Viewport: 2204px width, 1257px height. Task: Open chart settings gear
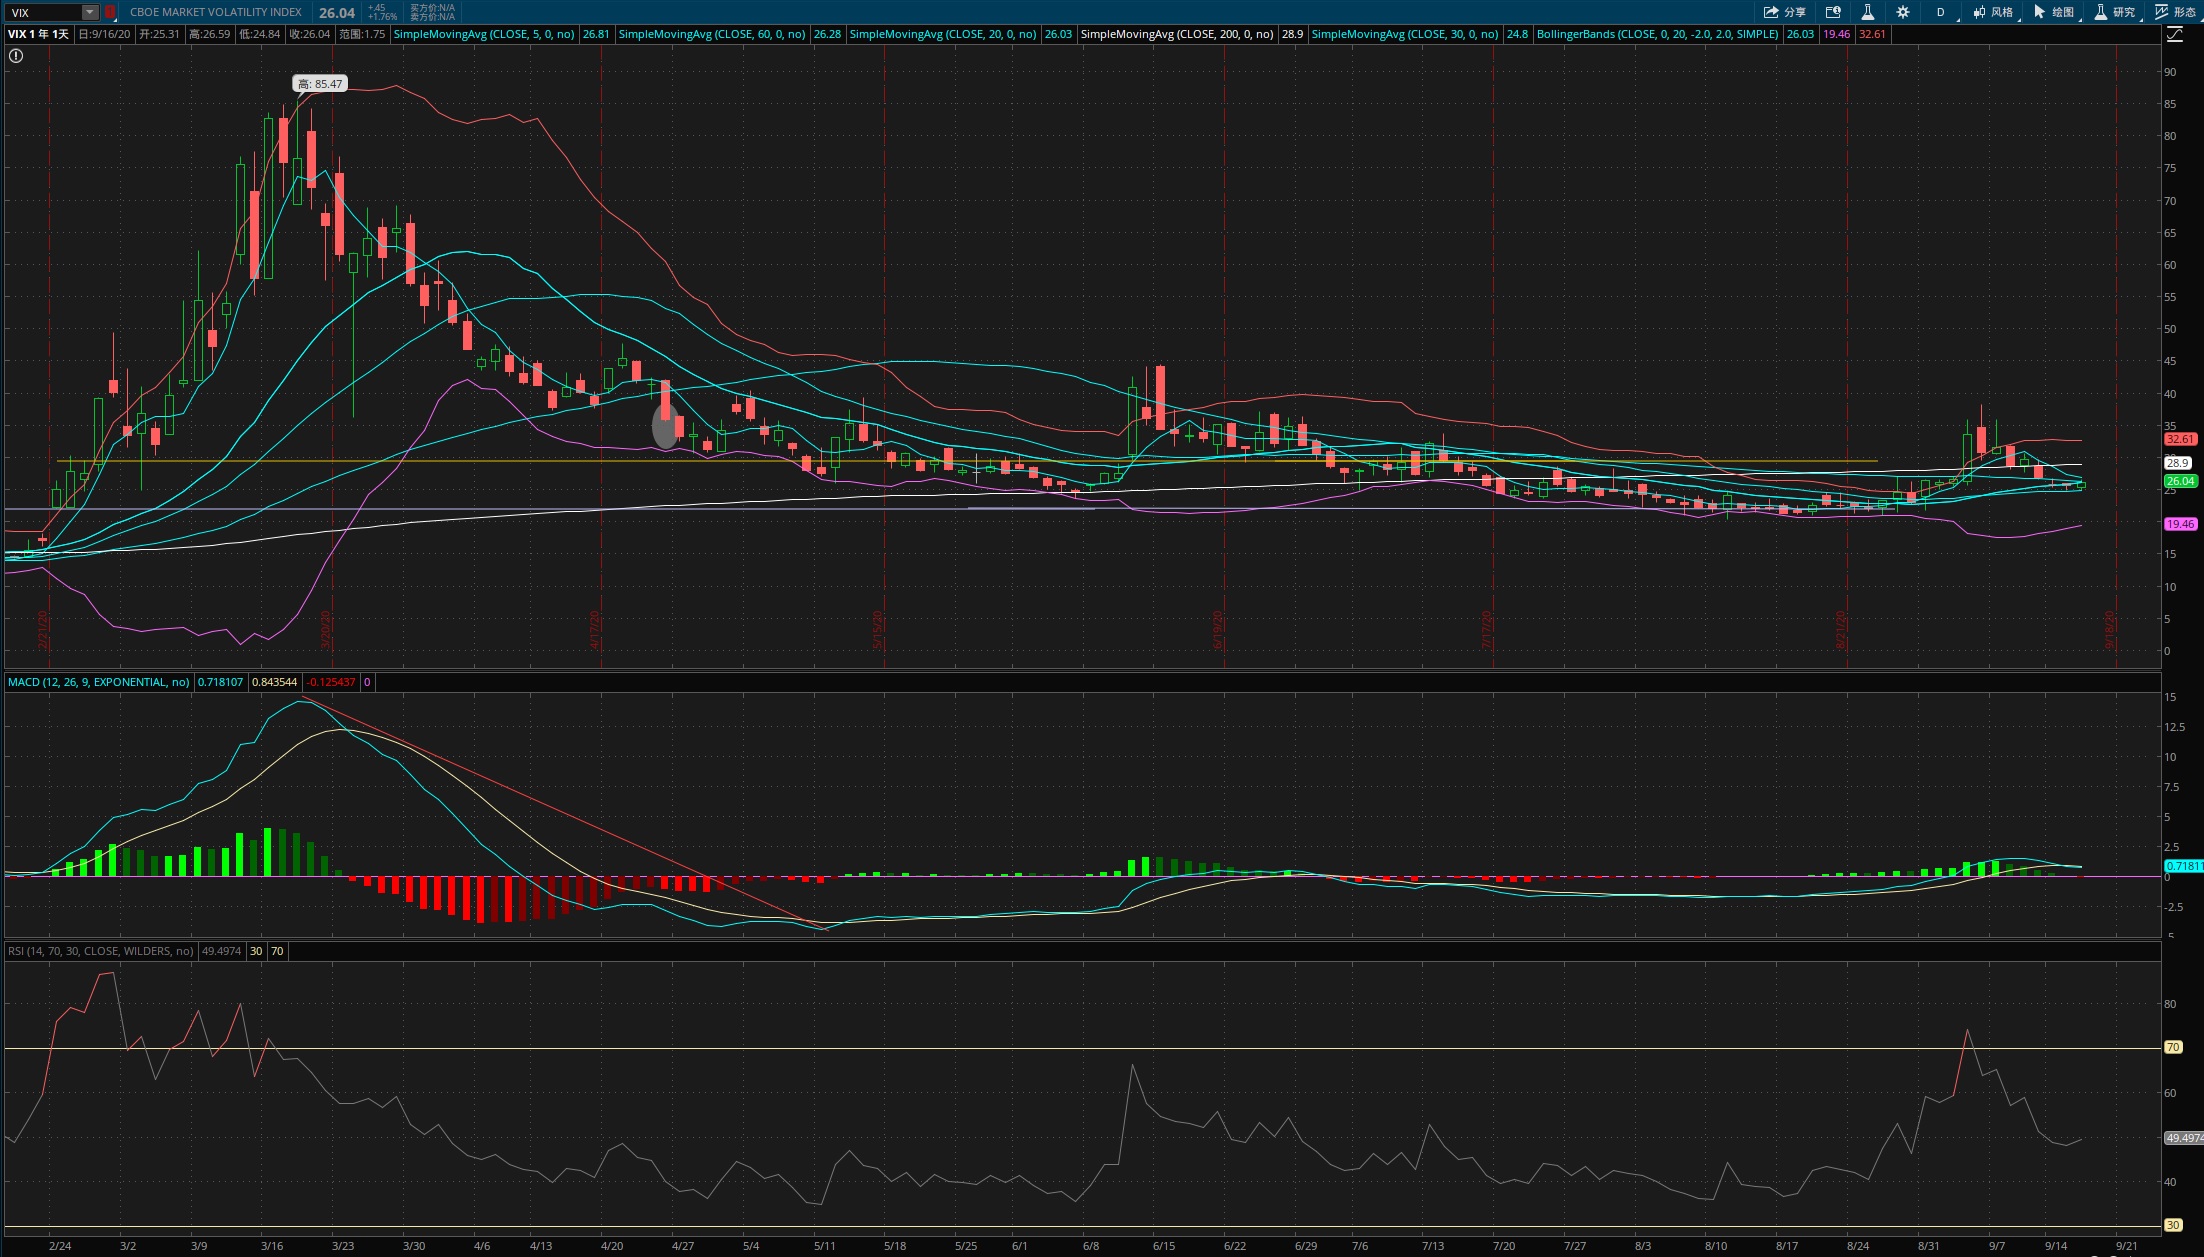(1903, 12)
